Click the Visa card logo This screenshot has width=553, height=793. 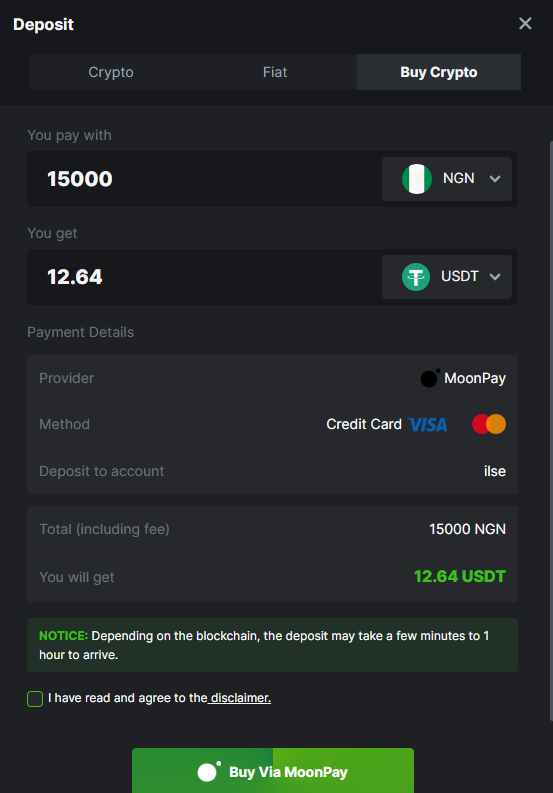pos(428,424)
